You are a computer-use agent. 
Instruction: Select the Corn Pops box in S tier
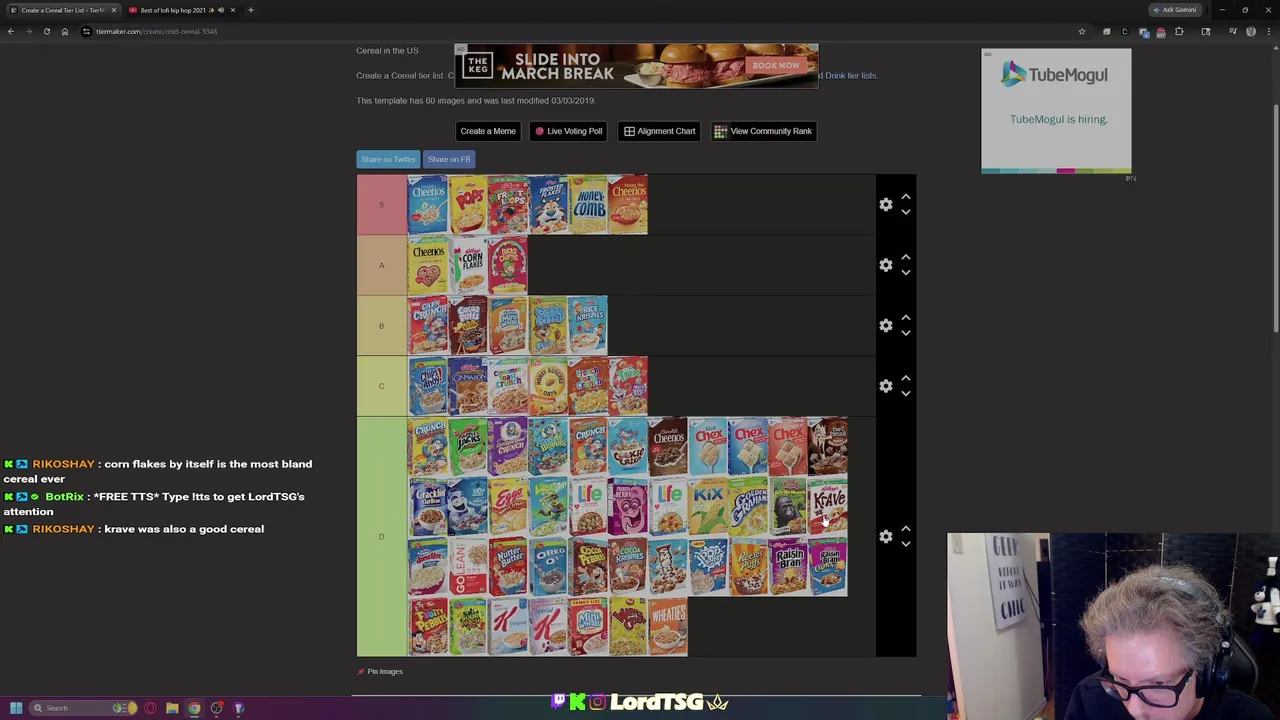click(467, 205)
